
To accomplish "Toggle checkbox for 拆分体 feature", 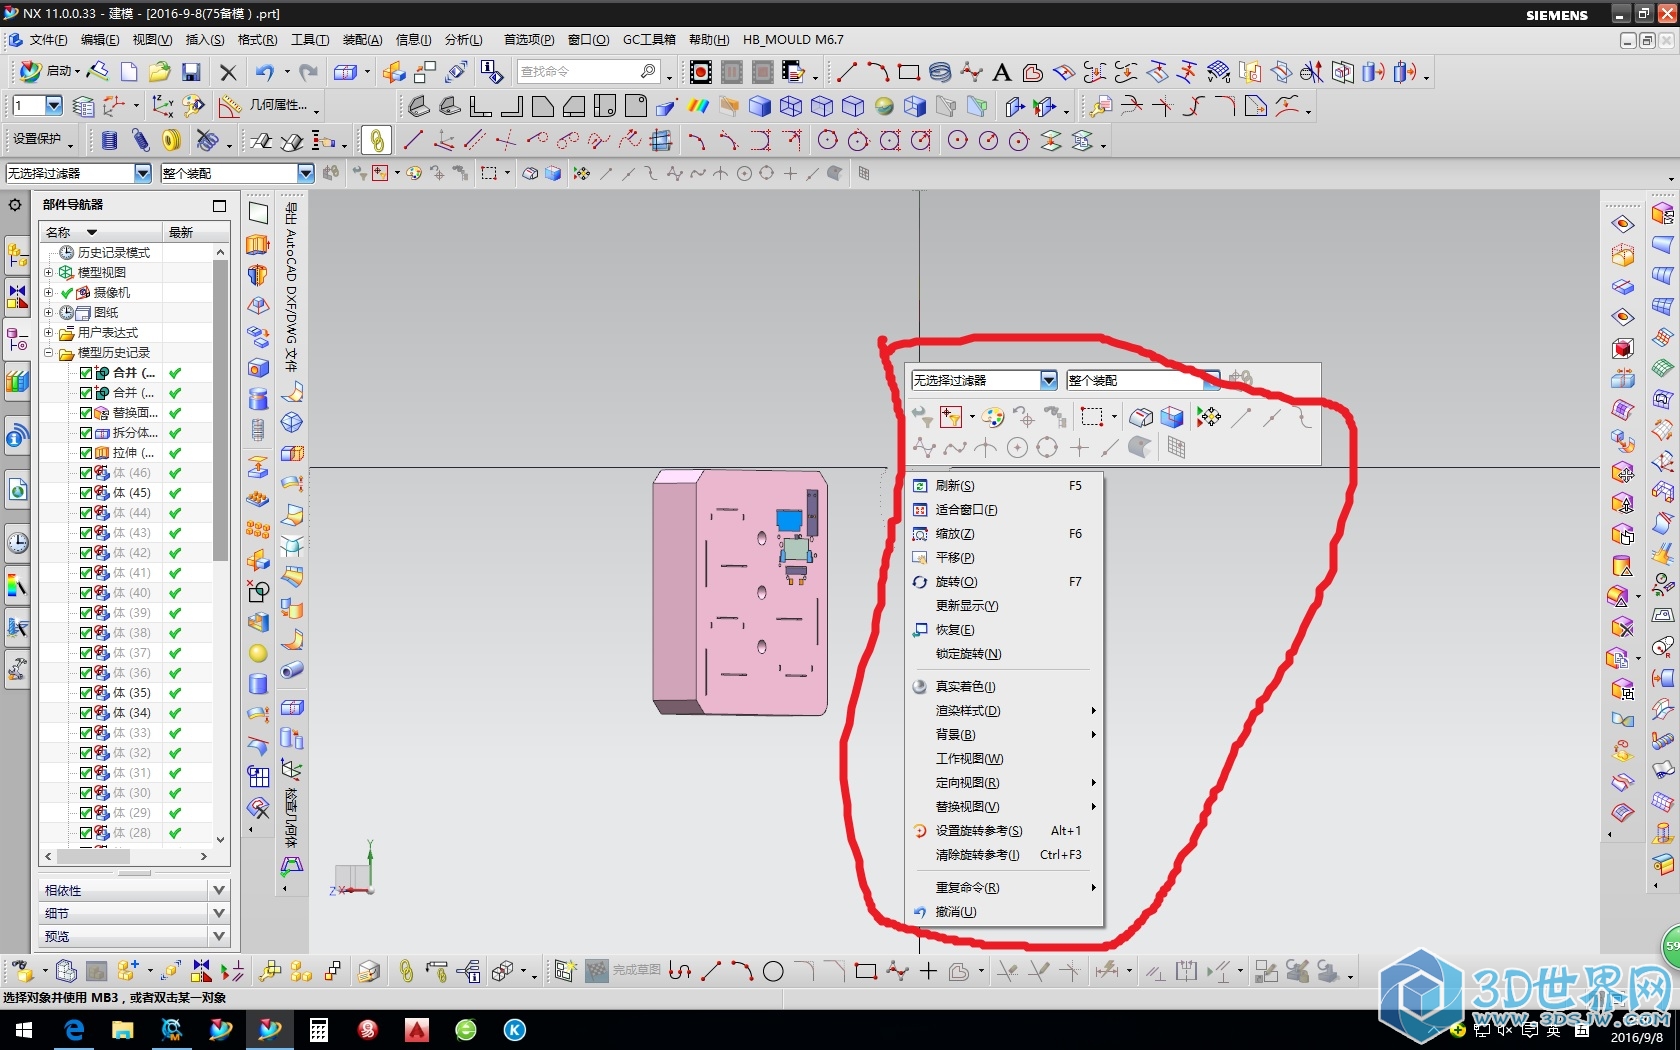I will tap(86, 432).
